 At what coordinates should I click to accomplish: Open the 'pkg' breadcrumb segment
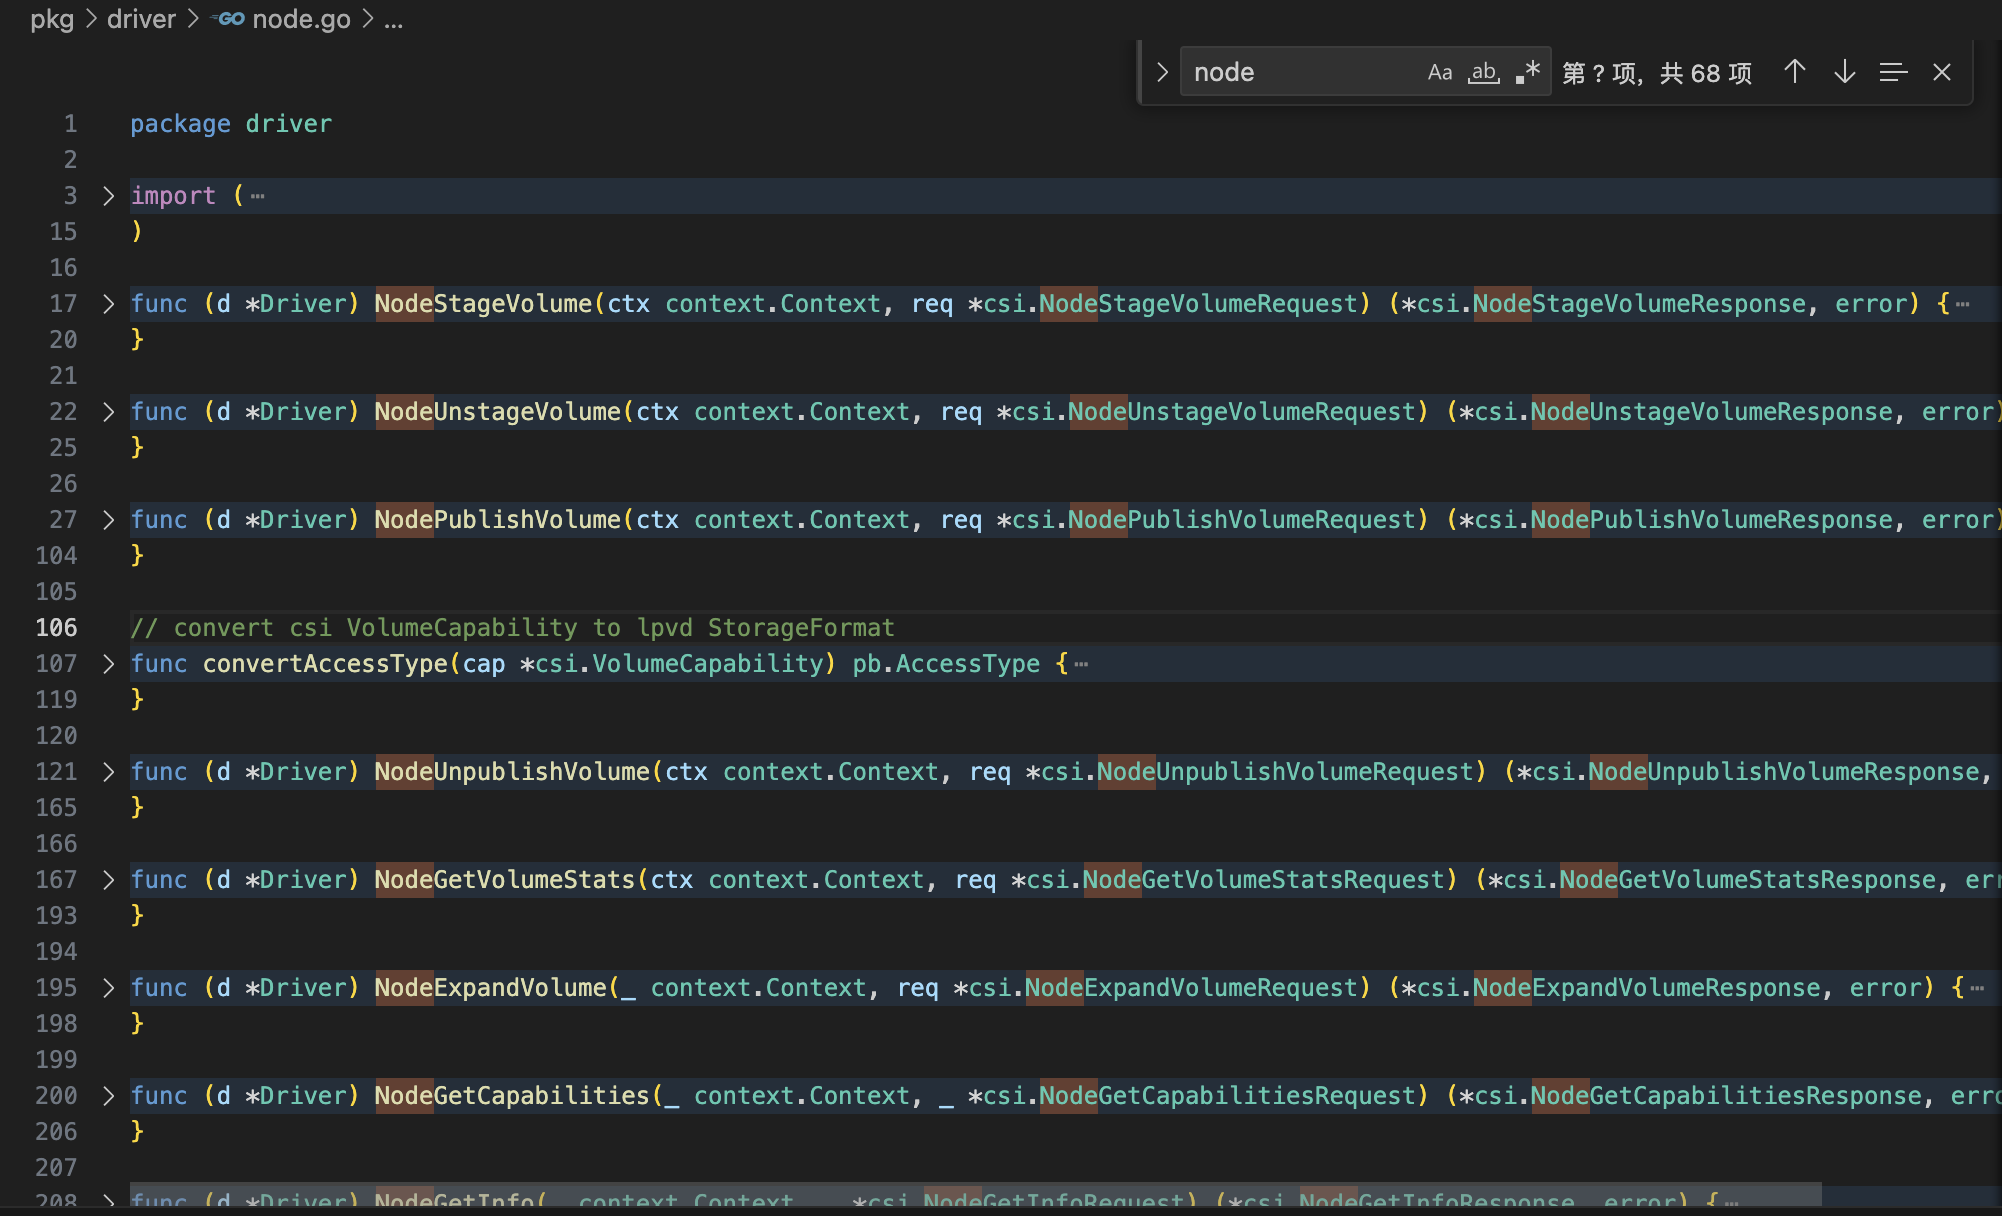(52, 19)
